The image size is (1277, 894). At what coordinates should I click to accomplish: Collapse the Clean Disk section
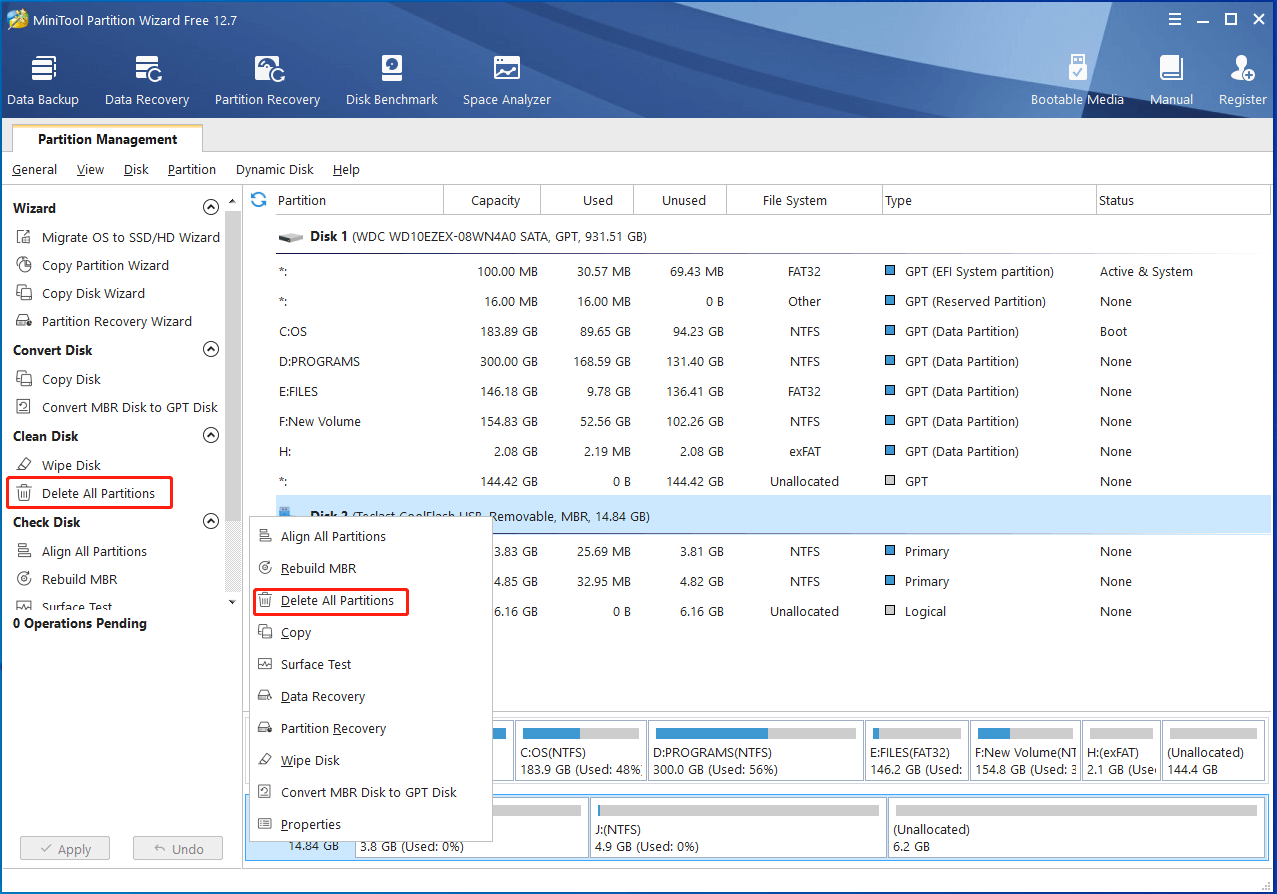click(211, 436)
